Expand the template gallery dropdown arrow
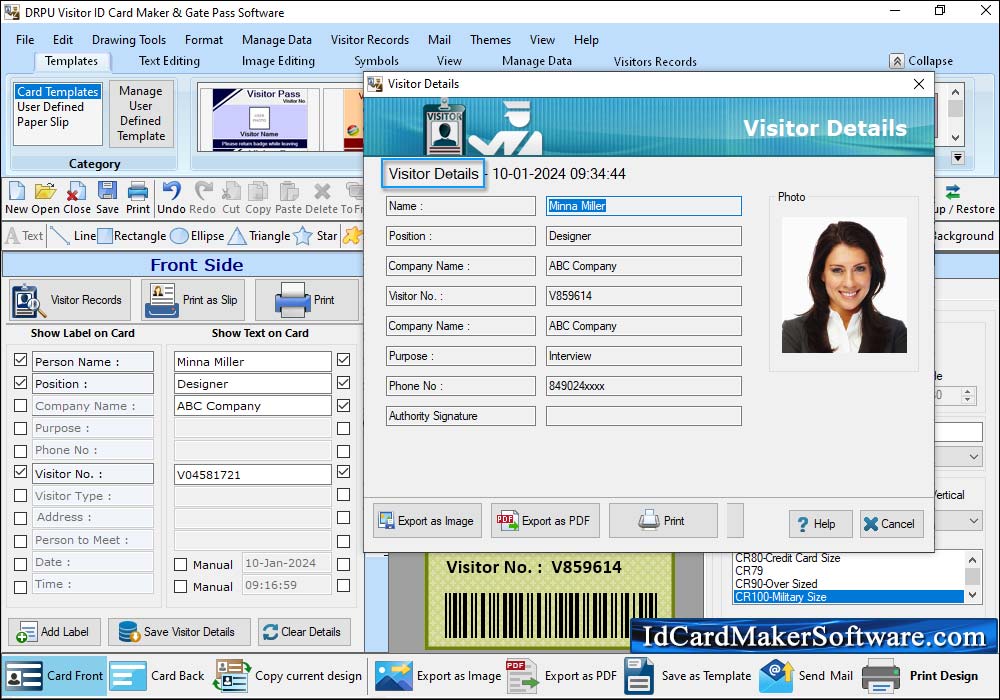 click(x=957, y=157)
